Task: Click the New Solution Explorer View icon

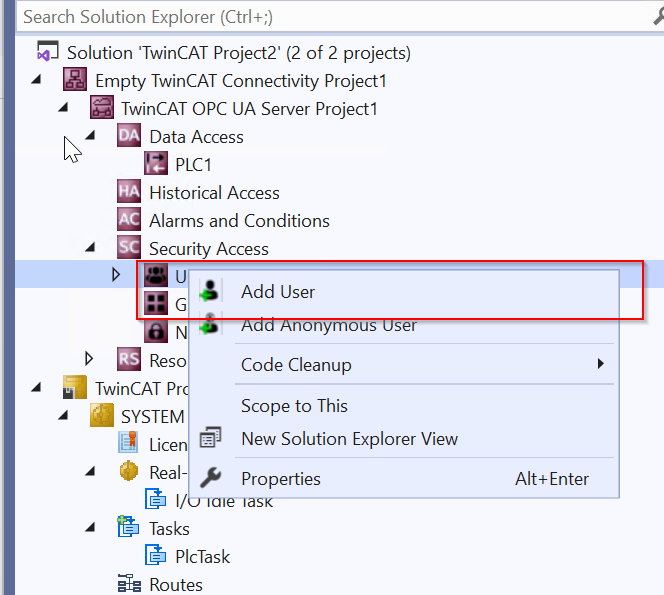Action: pos(210,438)
